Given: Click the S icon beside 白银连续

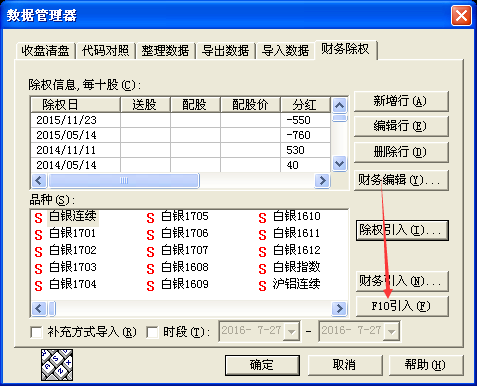Looking at the screenshot, I should click(38, 218).
